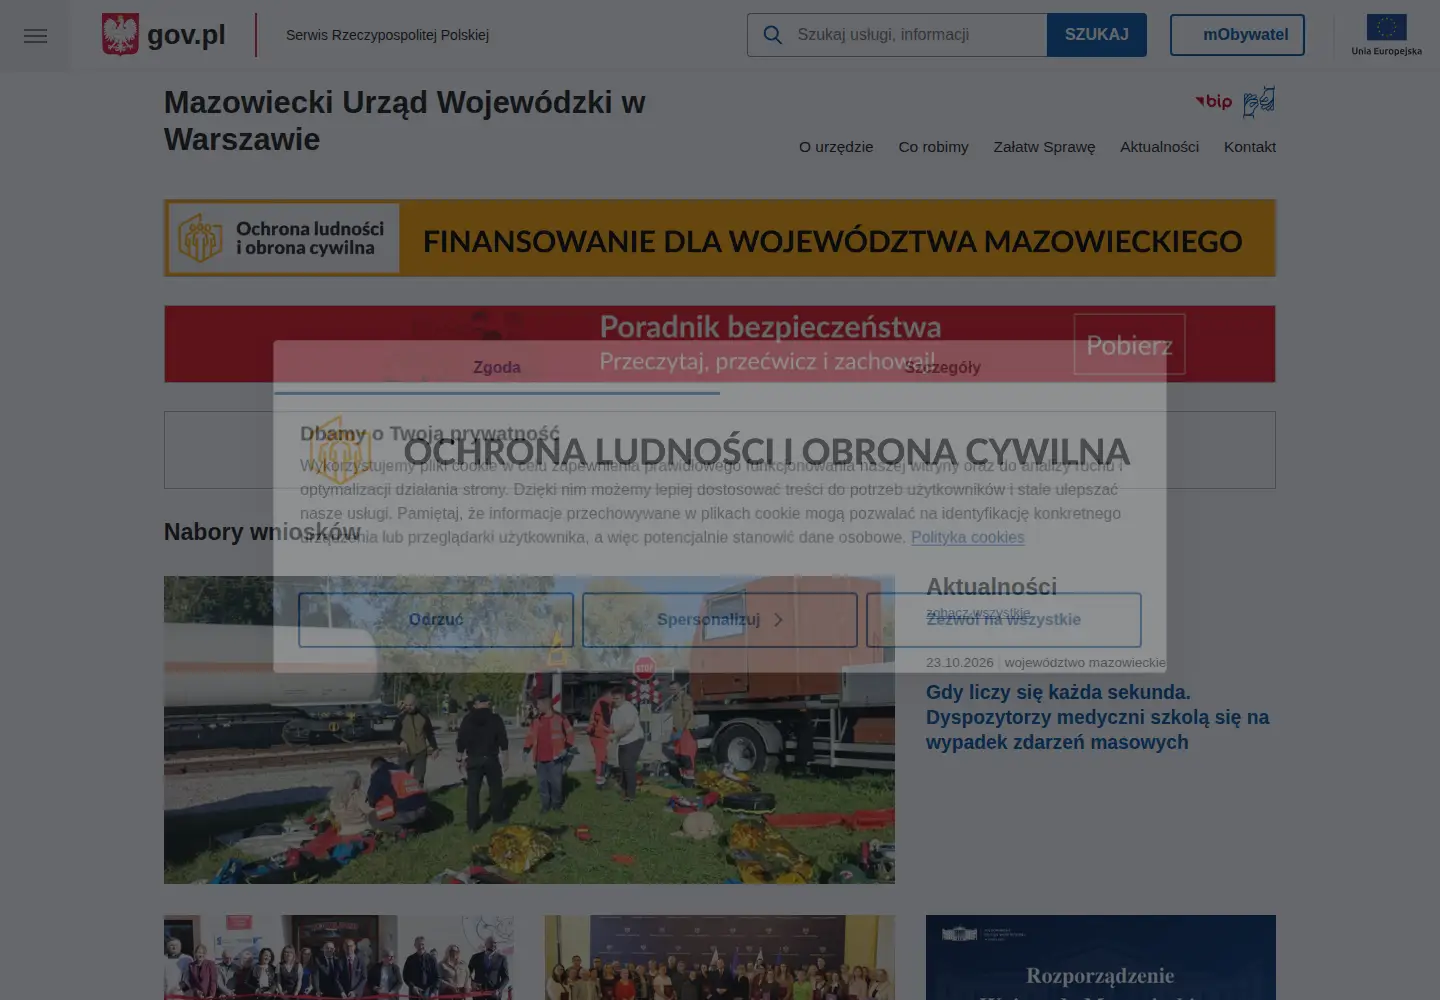The height and width of the screenshot is (1000, 1440).
Task: Open the Rozporządzenie thumbnail card
Action: click(x=1101, y=958)
